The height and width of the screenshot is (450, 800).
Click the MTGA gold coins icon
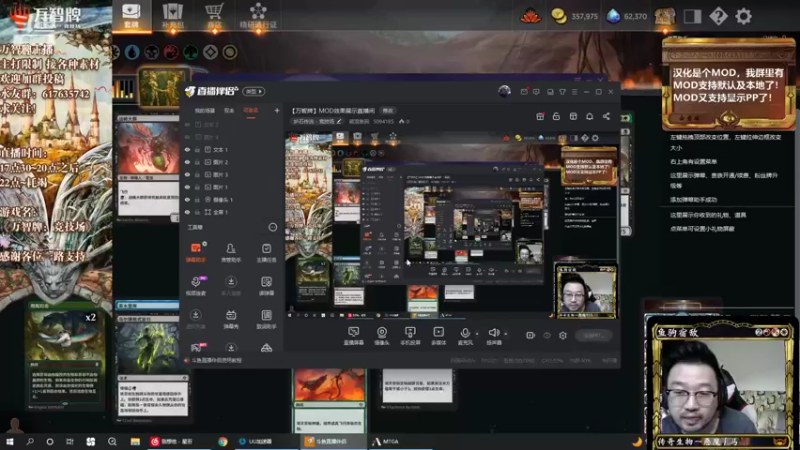pyautogui.click(x=559, y=16)
